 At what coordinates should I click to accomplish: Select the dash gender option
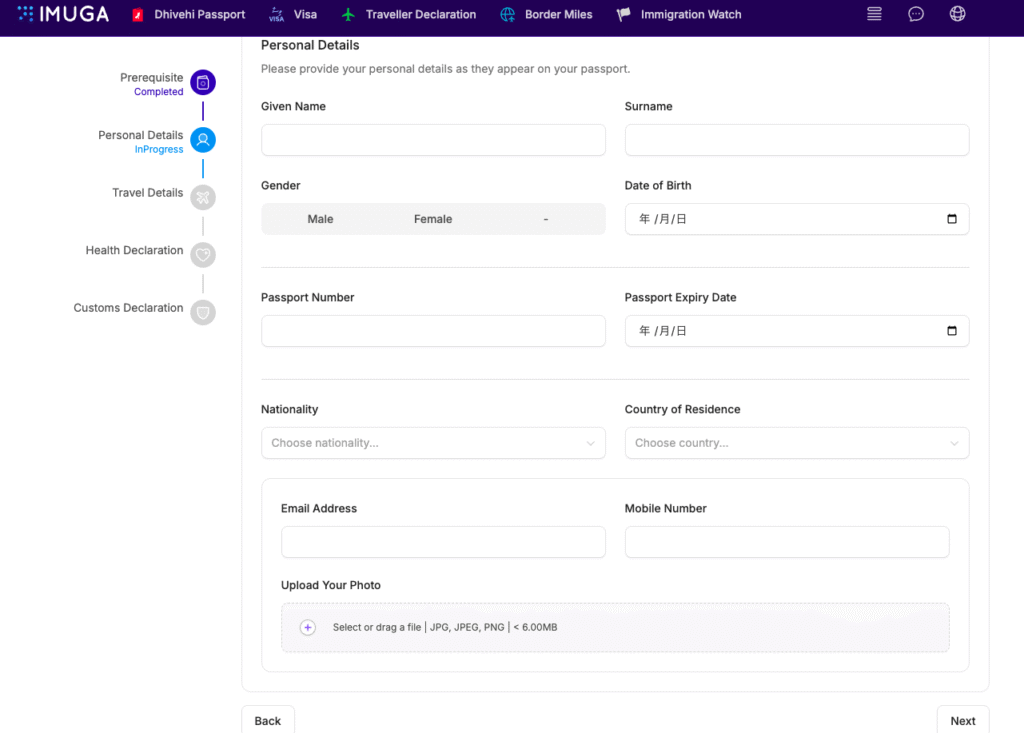[546, 219]
